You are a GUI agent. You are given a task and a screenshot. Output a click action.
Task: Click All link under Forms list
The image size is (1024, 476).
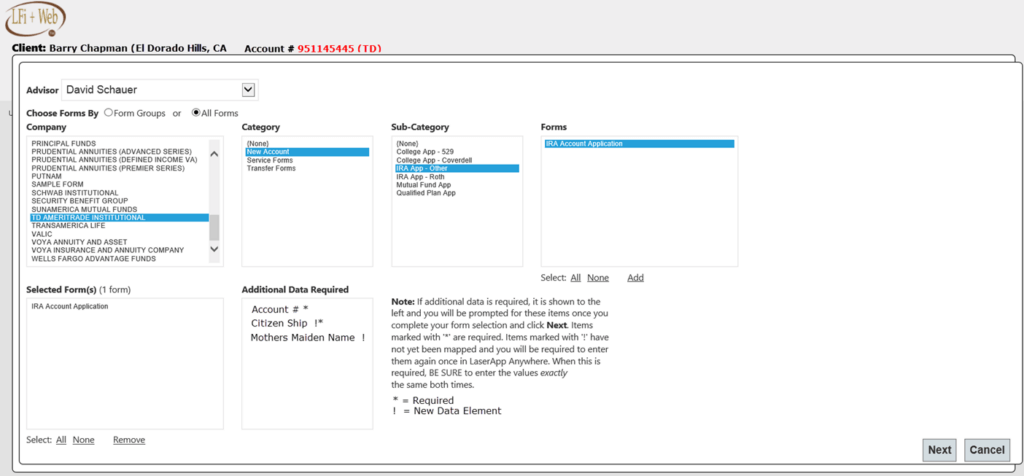coord(575,278)
